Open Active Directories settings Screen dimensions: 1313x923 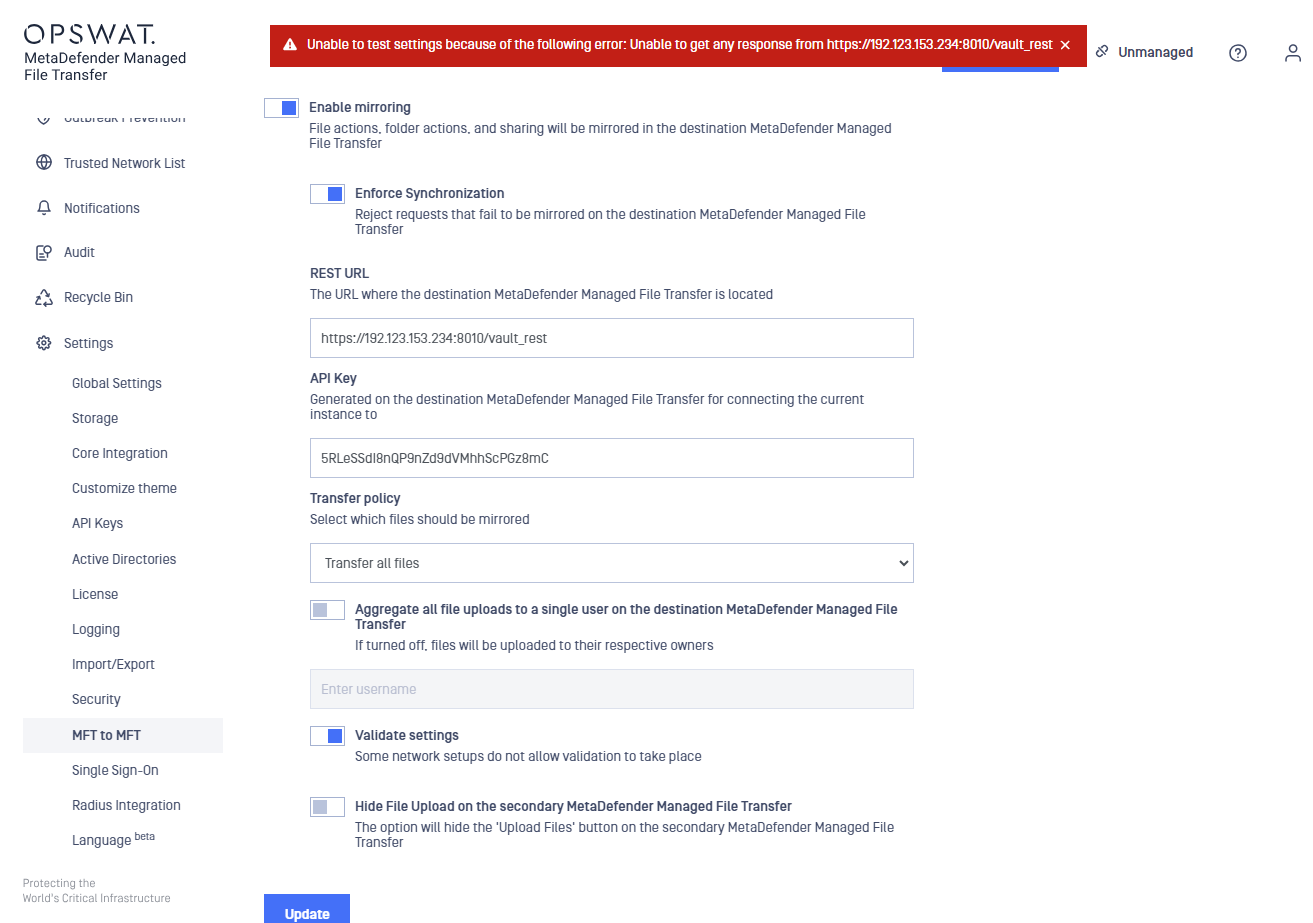pos(124,559)
